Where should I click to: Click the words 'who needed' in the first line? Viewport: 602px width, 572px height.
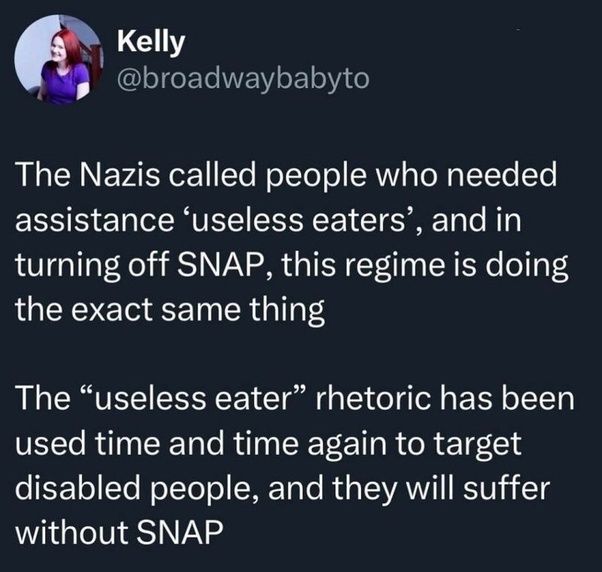(x=466, y=175)
